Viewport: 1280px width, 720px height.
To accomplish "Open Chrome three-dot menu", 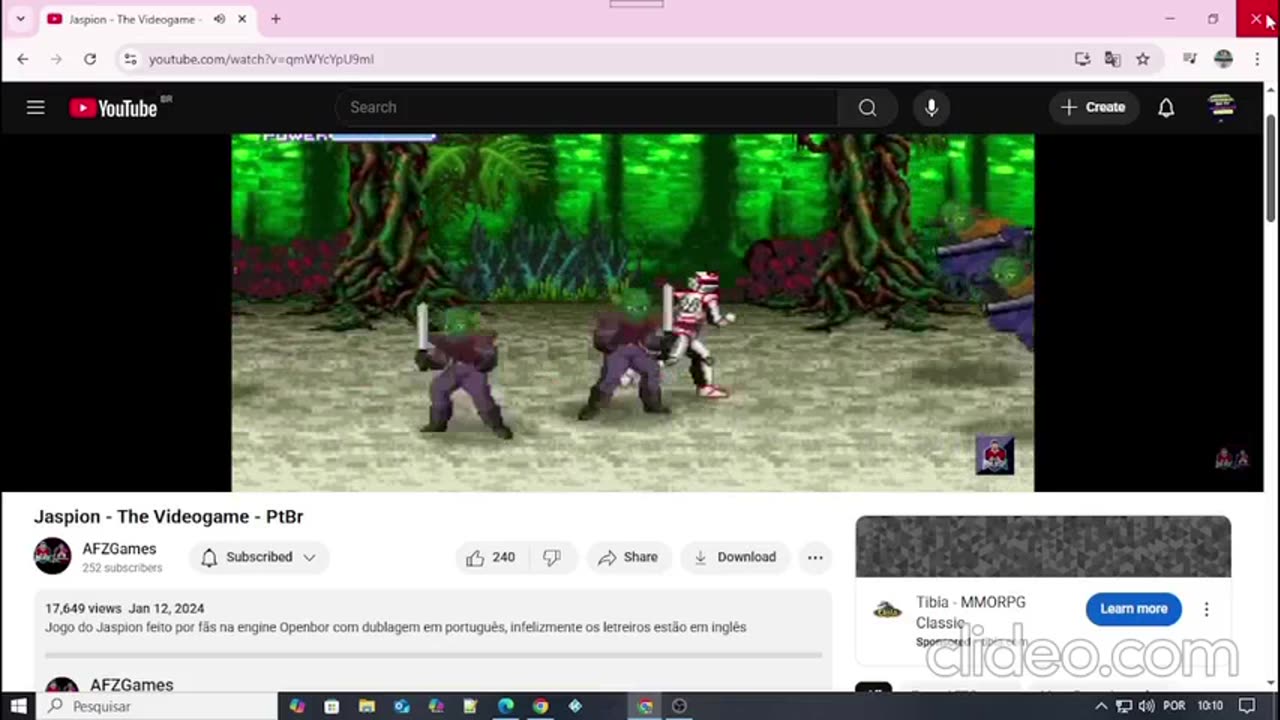I will 1257,59.
